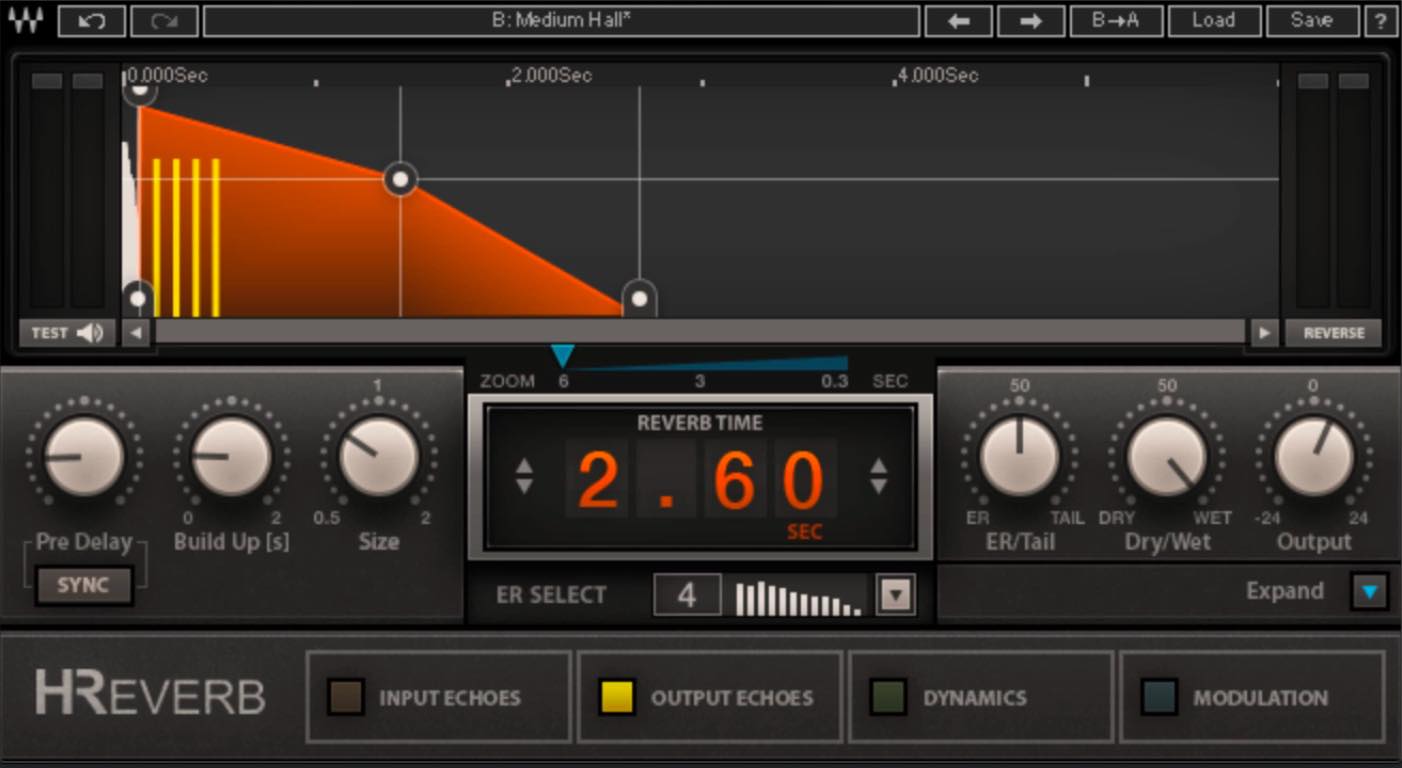Toggle the Pre Delay SYNC button
Viewport: 1402px width, 768px height.
pos(83,585)
